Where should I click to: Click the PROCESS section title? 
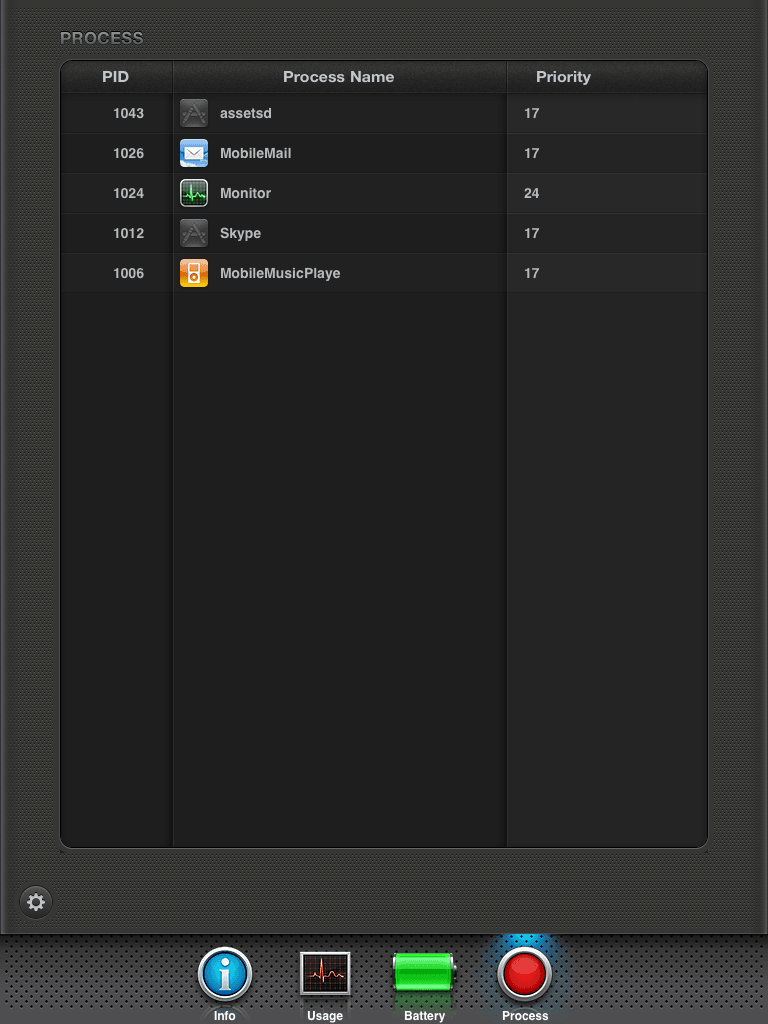(101, 38)
